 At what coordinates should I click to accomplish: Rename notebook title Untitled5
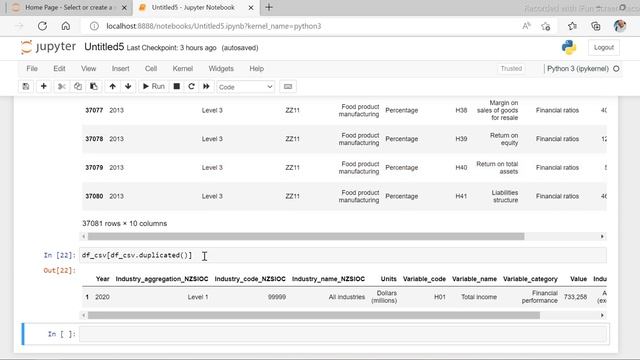point(104,47)
